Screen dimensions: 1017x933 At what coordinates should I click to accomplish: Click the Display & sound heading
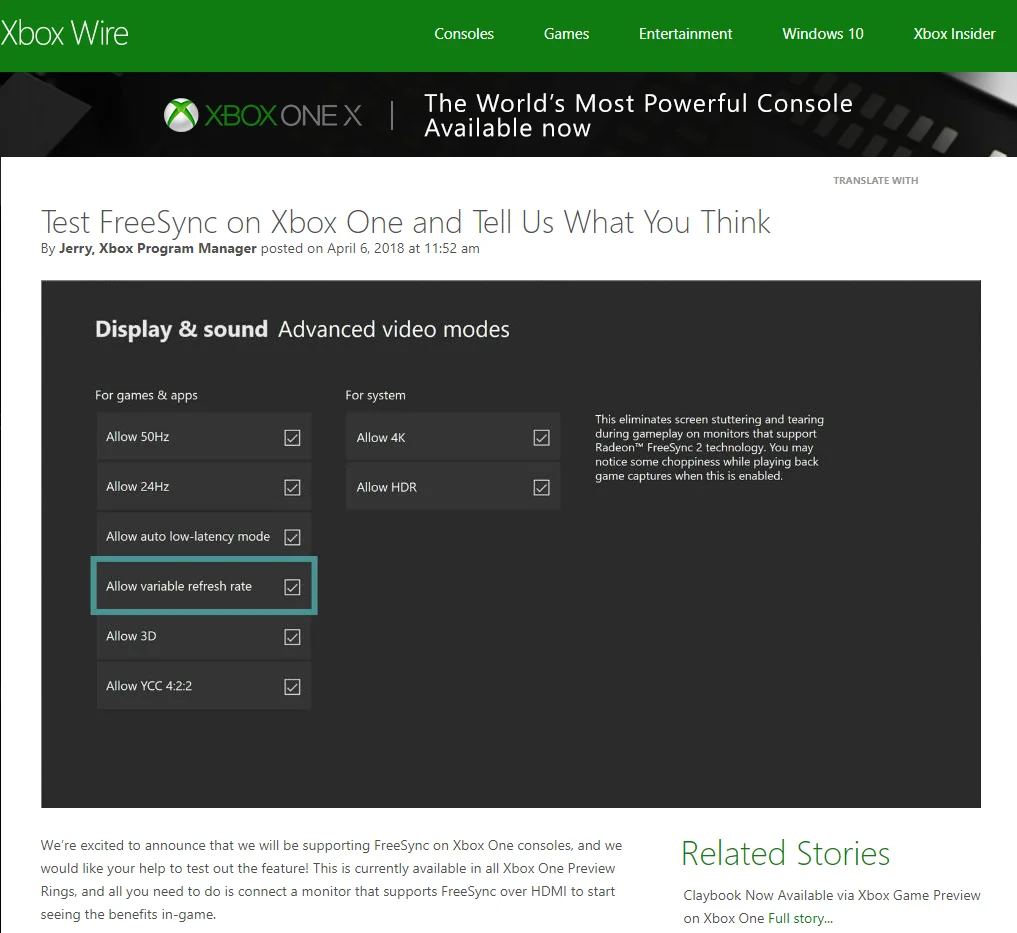click(x=182, y=329)
